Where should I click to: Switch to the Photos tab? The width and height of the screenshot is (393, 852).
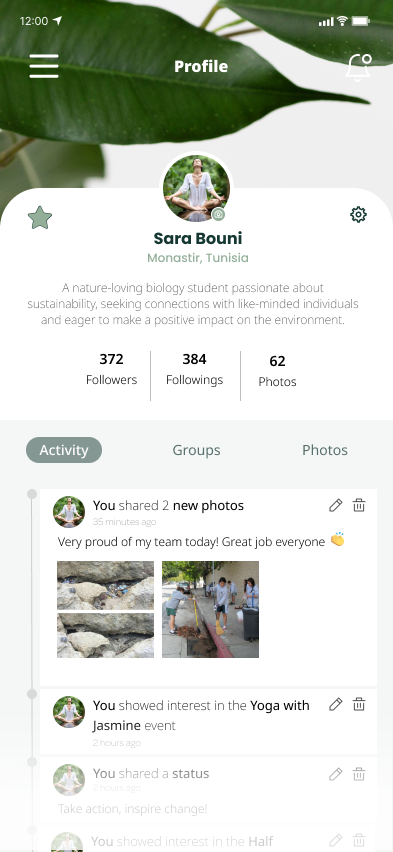325,450
